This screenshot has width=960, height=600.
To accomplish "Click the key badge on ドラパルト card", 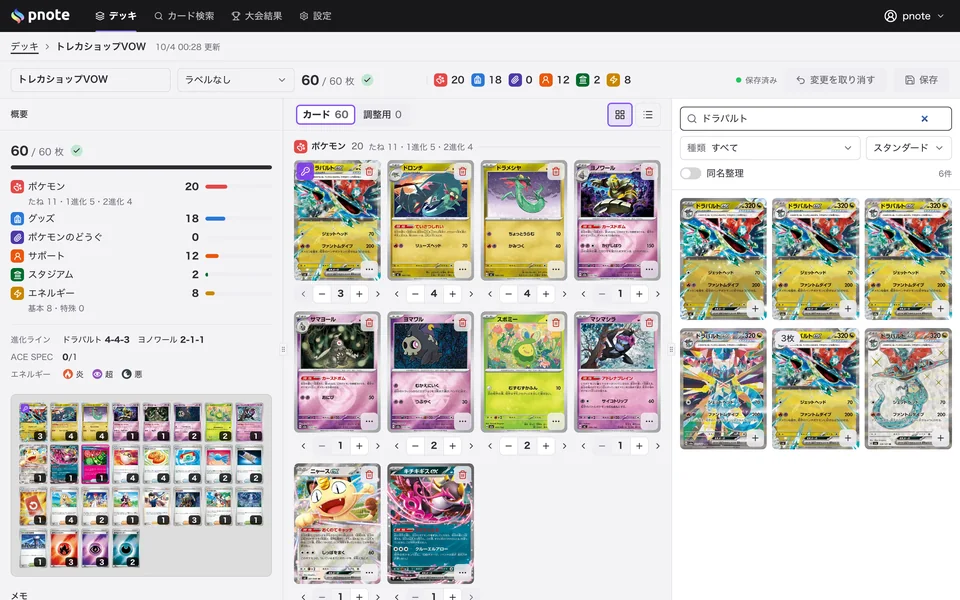I will (x=305, y=171).
